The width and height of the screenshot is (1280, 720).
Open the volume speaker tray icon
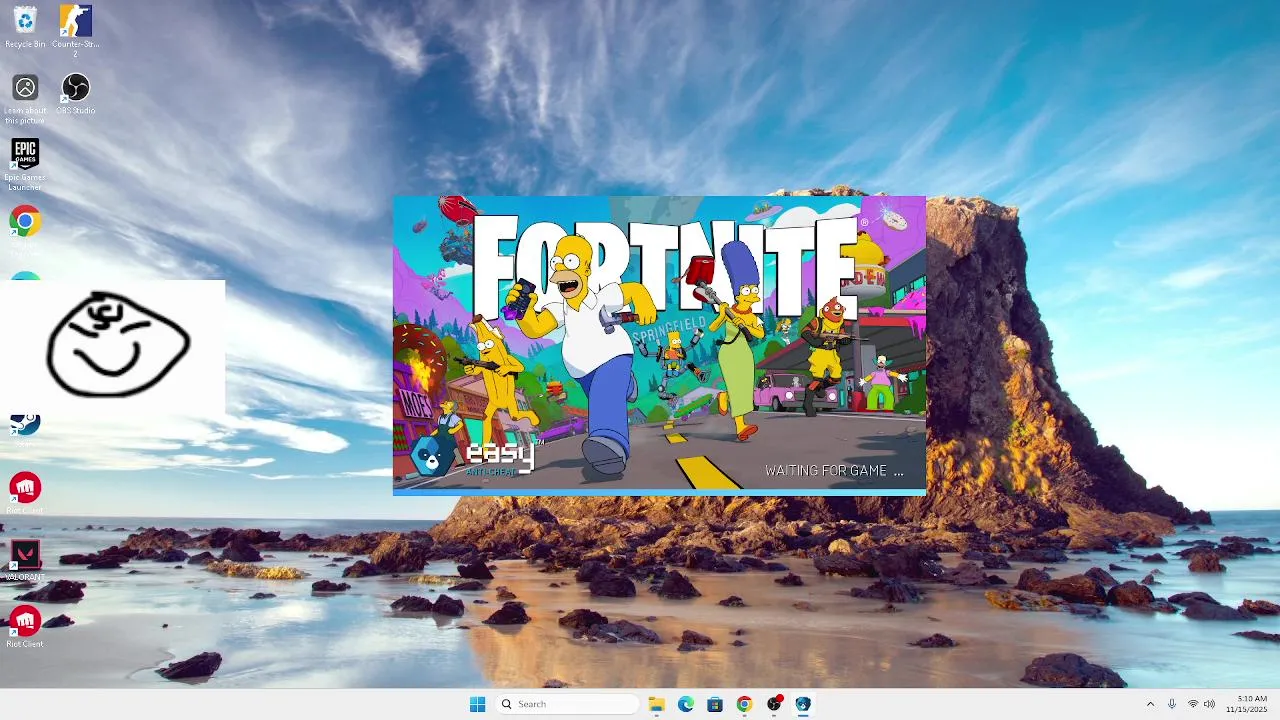(x=1209, y=704)
